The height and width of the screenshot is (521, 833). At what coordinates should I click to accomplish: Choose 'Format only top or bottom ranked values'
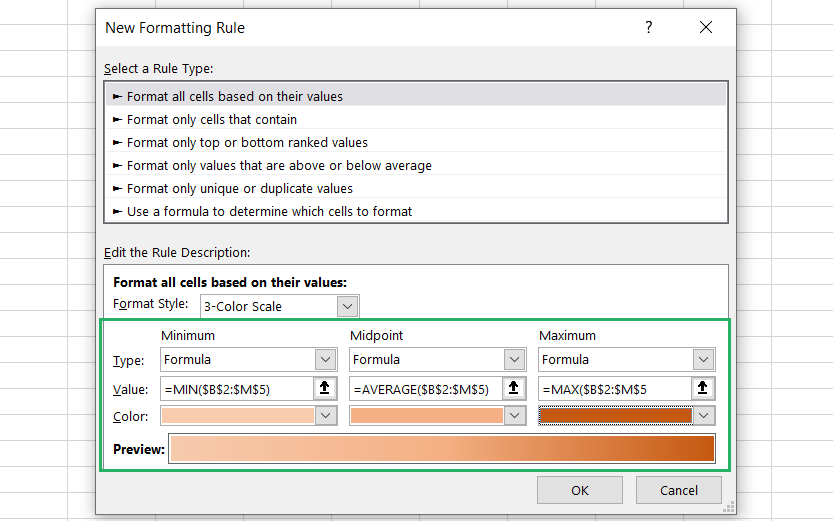(247, 143)
